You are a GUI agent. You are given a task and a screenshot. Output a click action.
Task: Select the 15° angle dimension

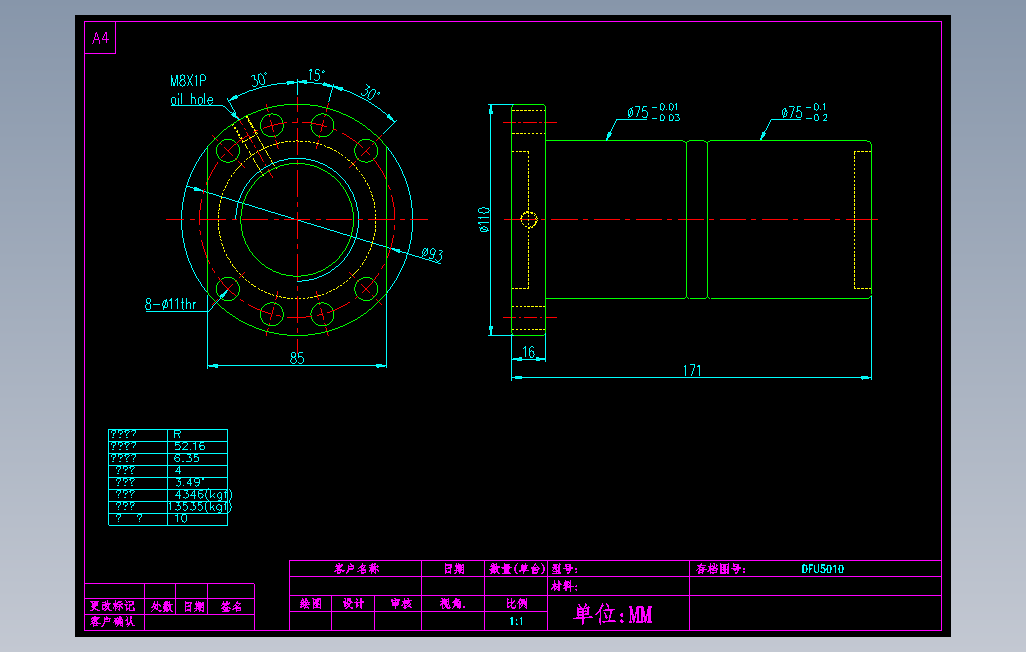pos(317,75)
